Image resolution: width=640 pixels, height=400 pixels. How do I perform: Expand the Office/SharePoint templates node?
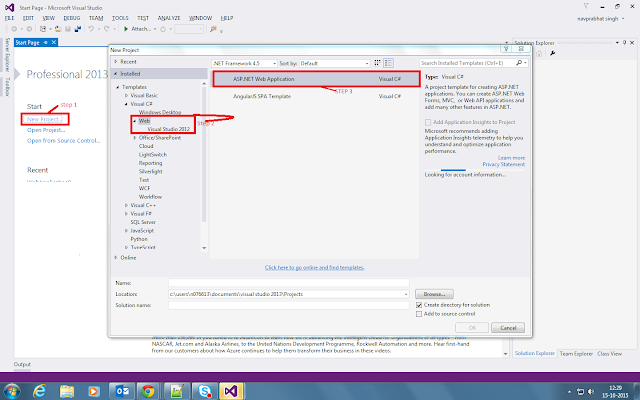tap(135, 138)
